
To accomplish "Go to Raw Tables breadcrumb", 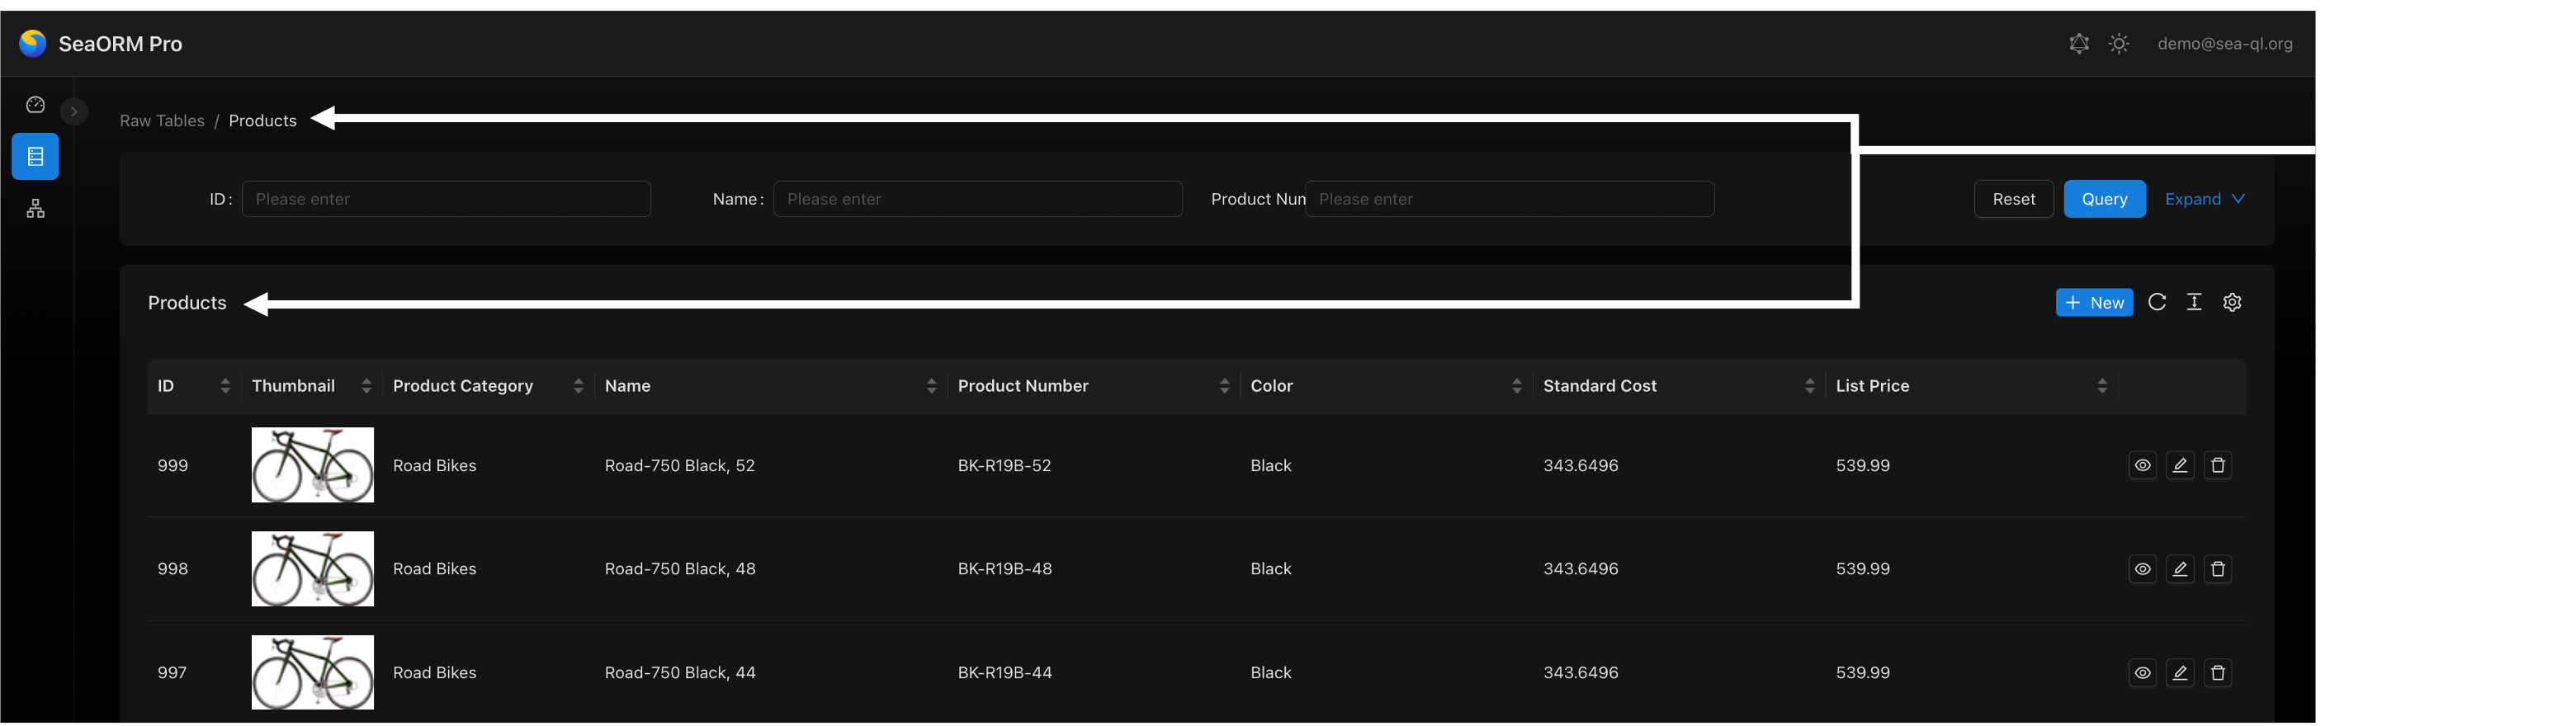I will [x=162, y=121].
